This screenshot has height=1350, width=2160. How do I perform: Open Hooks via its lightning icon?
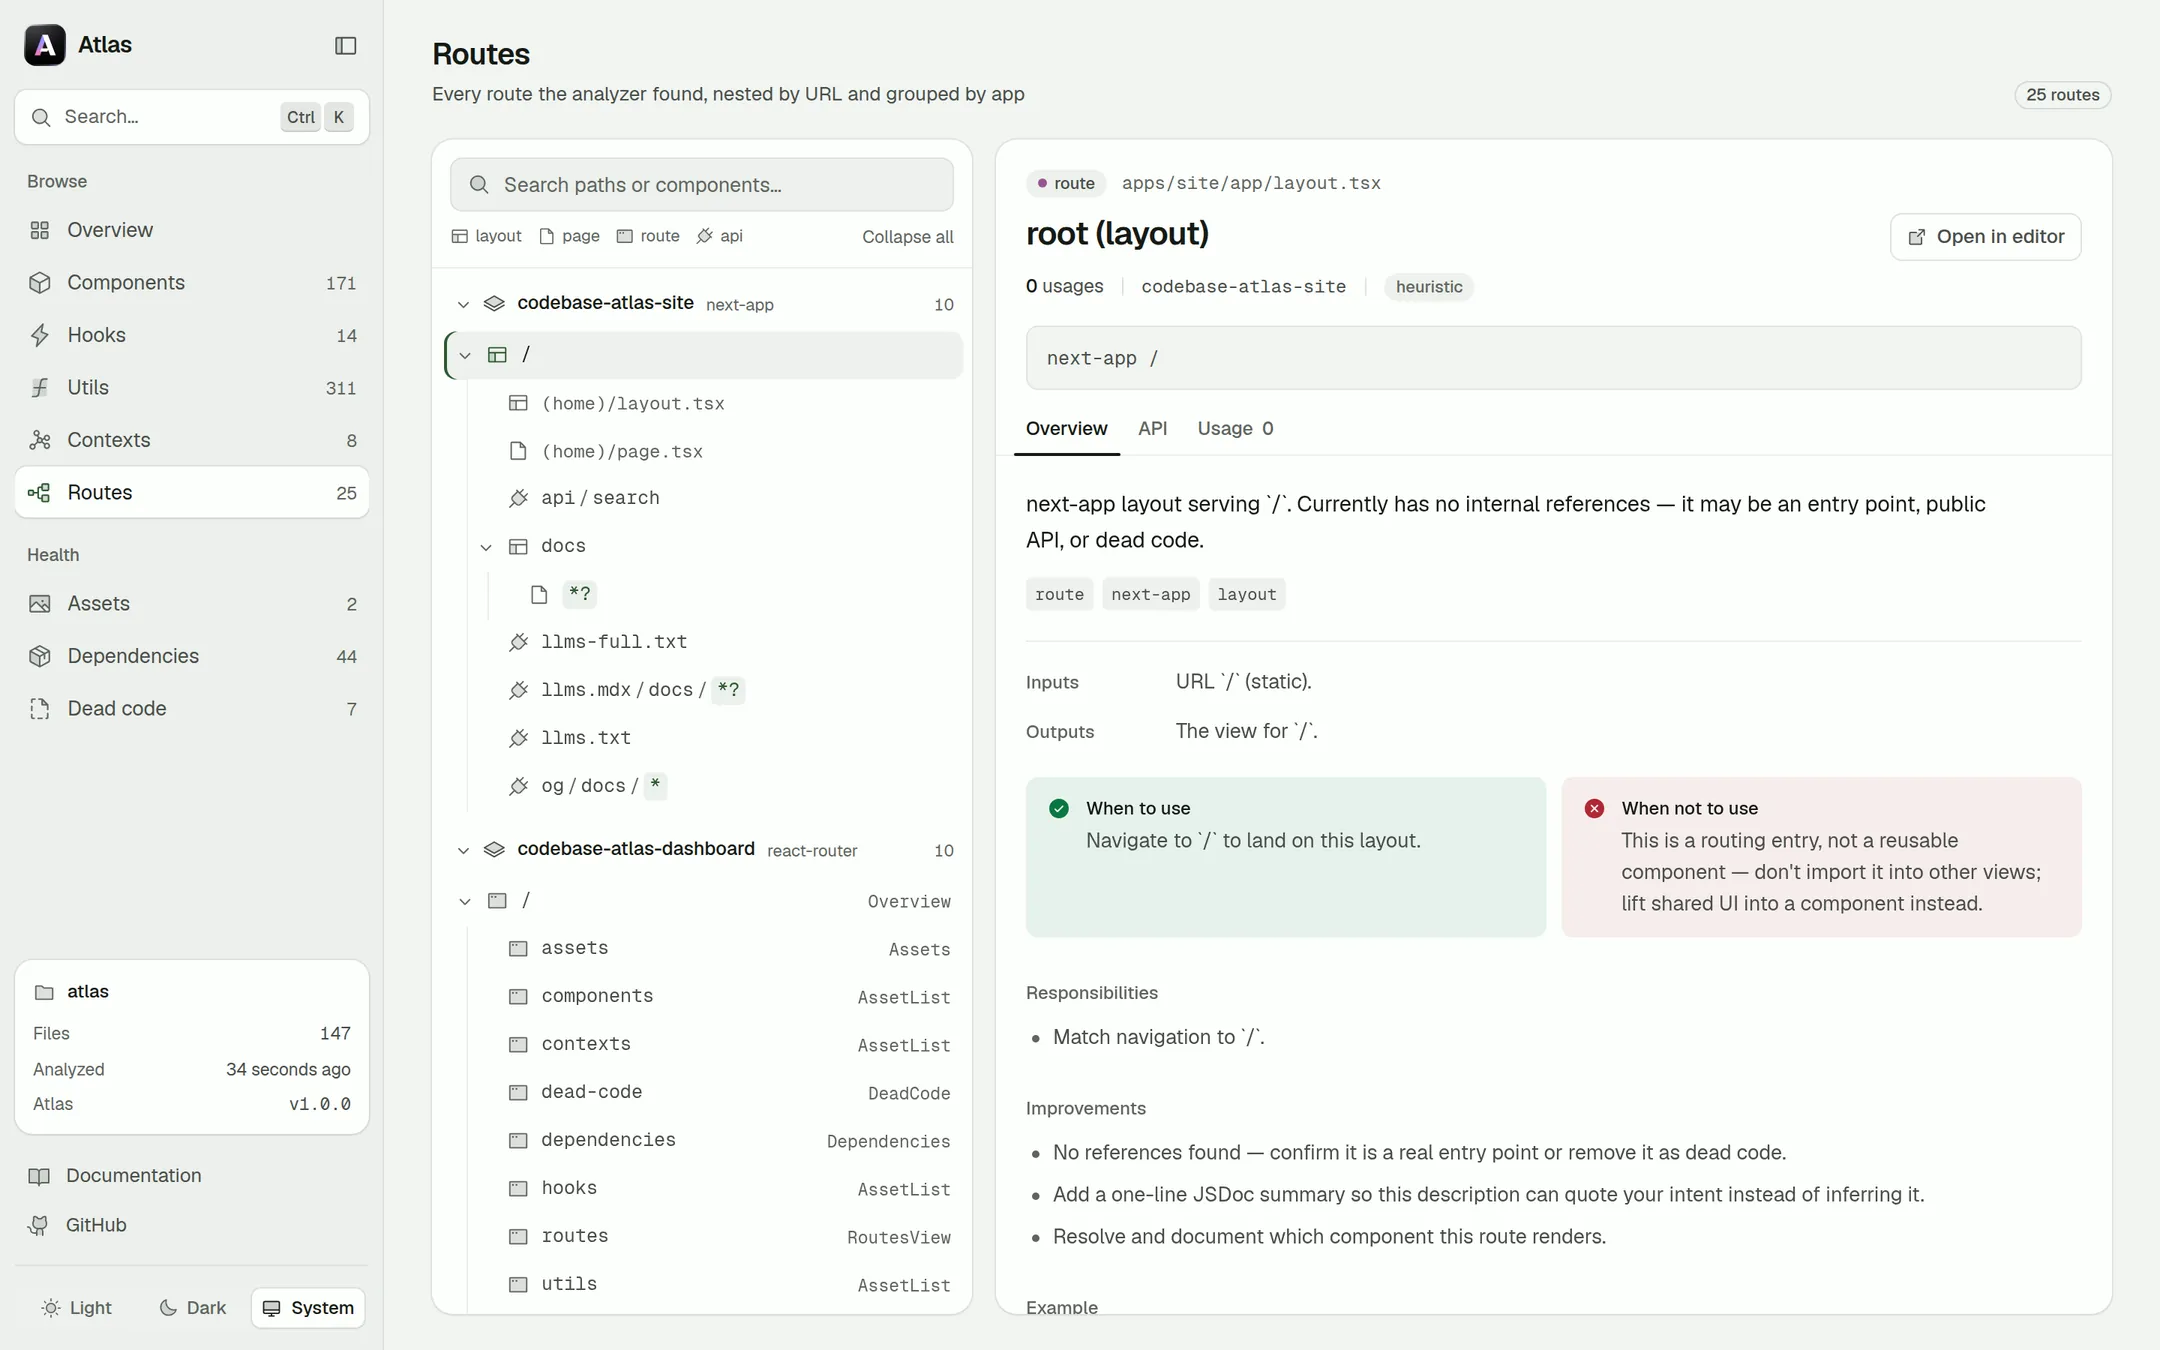pyautogui.click(x=40, y=335)
